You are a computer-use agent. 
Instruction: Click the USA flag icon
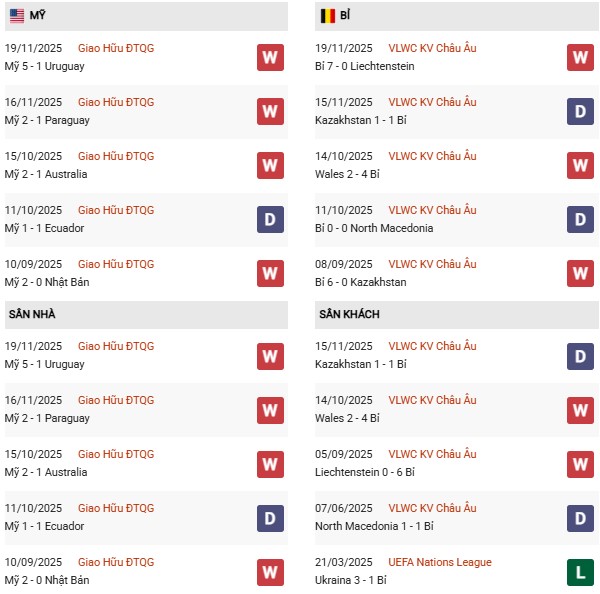(19, 16)
